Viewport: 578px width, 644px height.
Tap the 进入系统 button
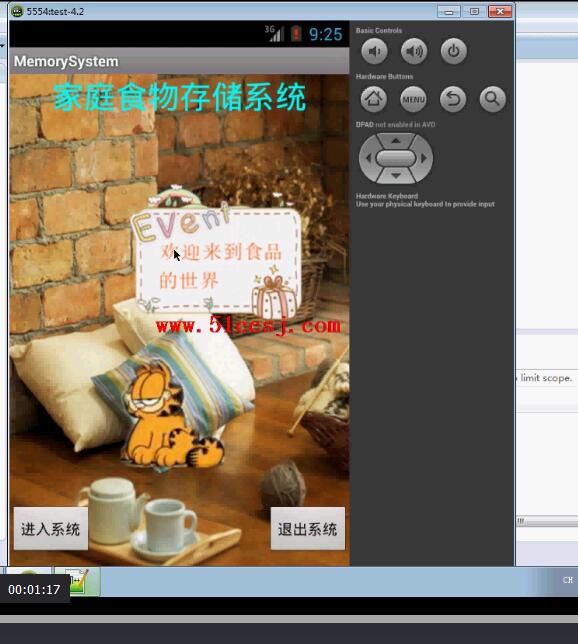pyautogui.click(x=51, y=529)
